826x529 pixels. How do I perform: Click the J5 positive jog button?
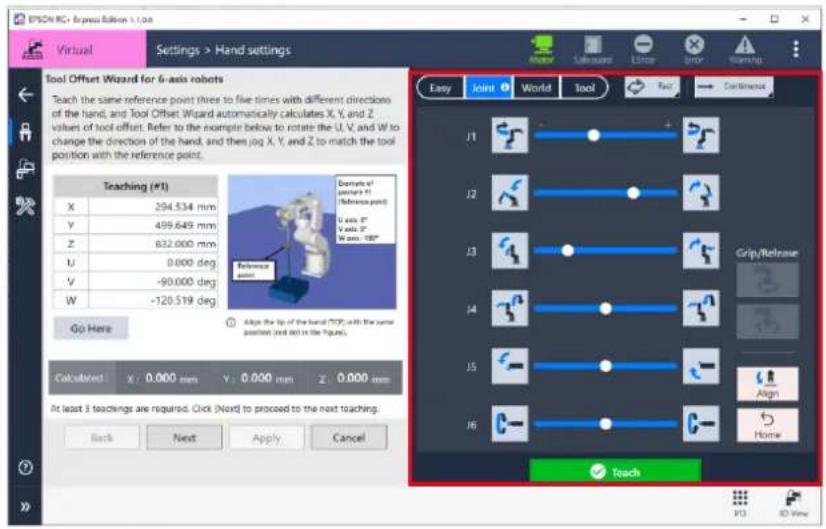(701, 366)
